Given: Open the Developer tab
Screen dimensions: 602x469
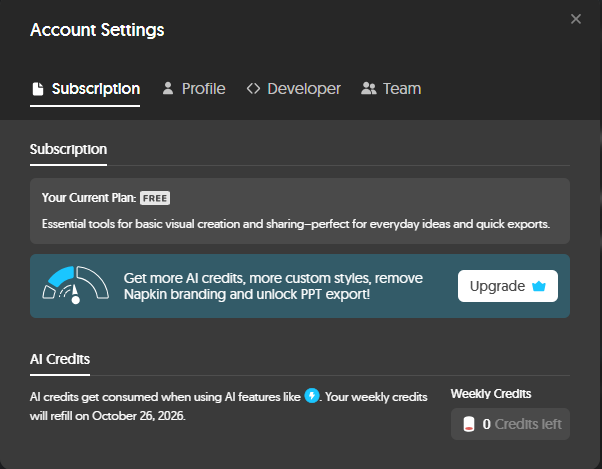Looking at the screenshot, I should (294, 89).
